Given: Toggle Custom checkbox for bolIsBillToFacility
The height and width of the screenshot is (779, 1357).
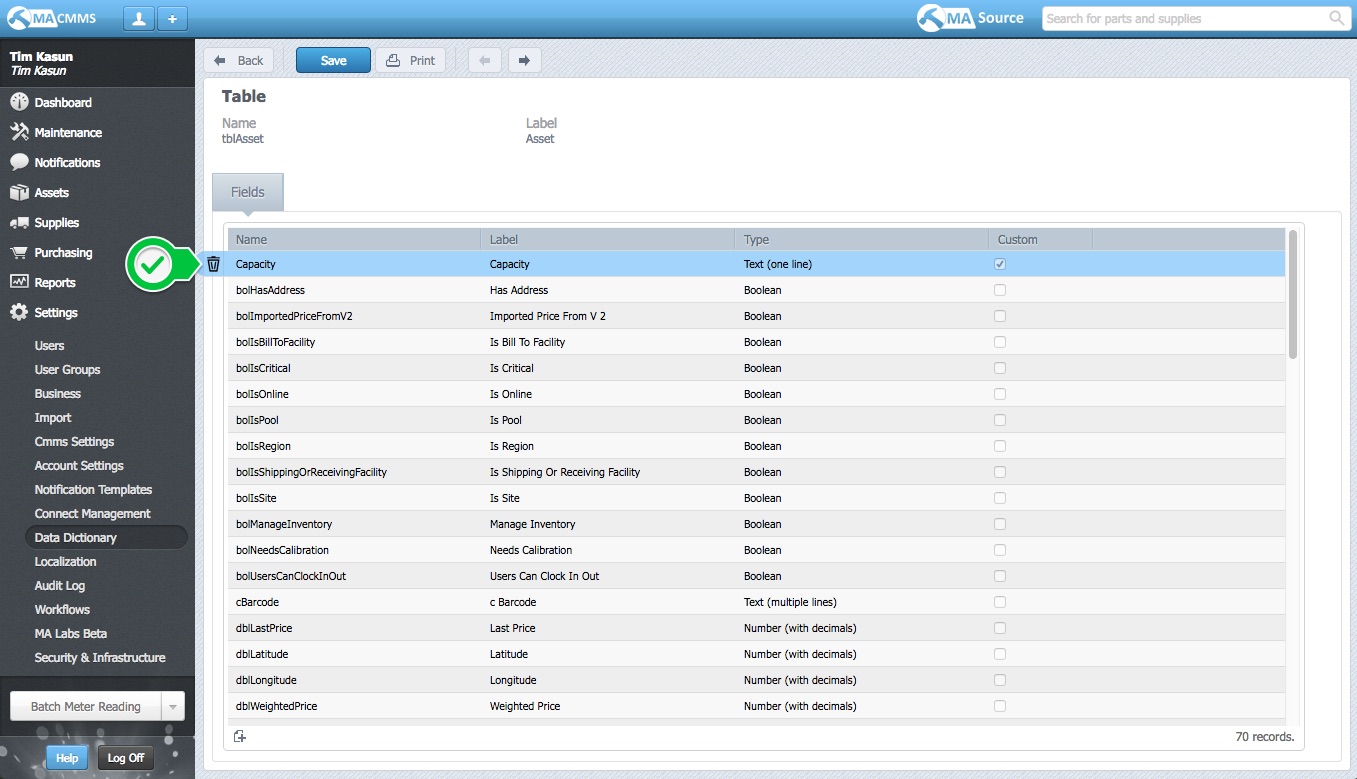Looking at the screenshot, I should (x=1000, y=342).
